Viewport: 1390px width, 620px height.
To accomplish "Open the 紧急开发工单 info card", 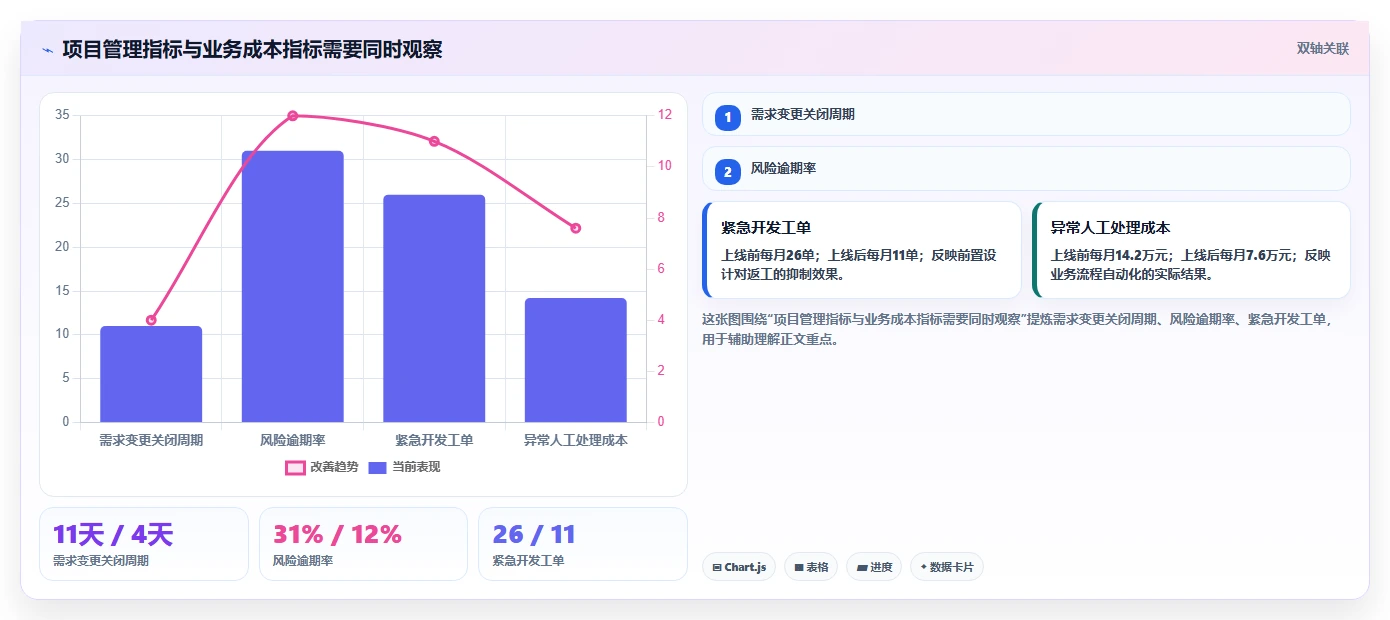I will [862, 250].
